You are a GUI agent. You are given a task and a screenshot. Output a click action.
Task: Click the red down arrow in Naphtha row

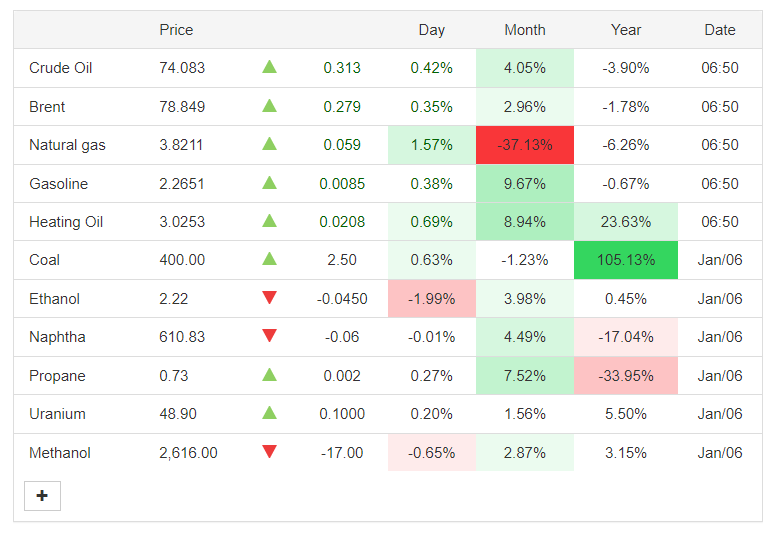click(269, 336)
